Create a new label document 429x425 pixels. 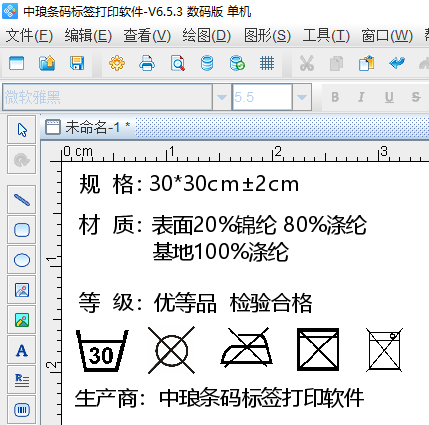(x=17, y=63)
